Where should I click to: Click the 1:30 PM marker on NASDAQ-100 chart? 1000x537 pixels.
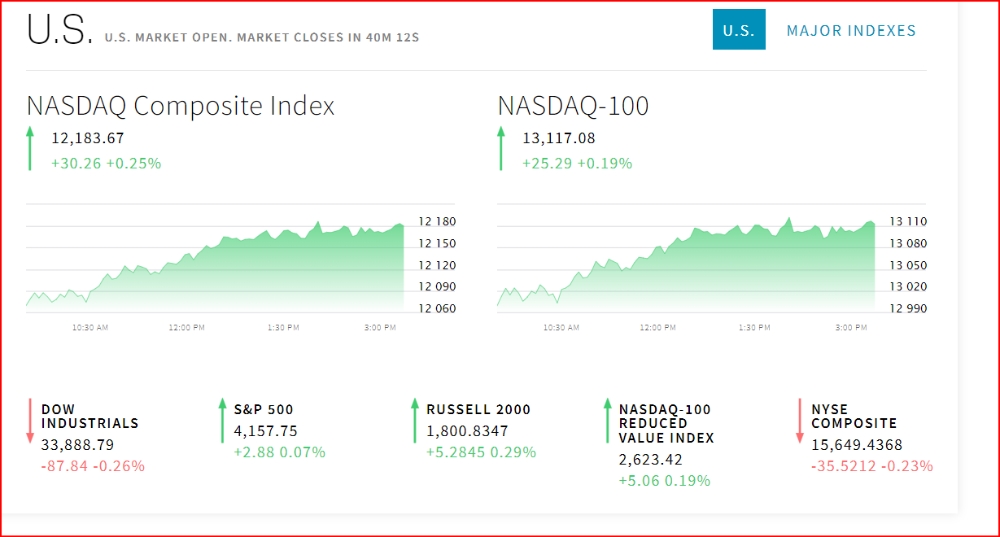(x=754, y=327)
